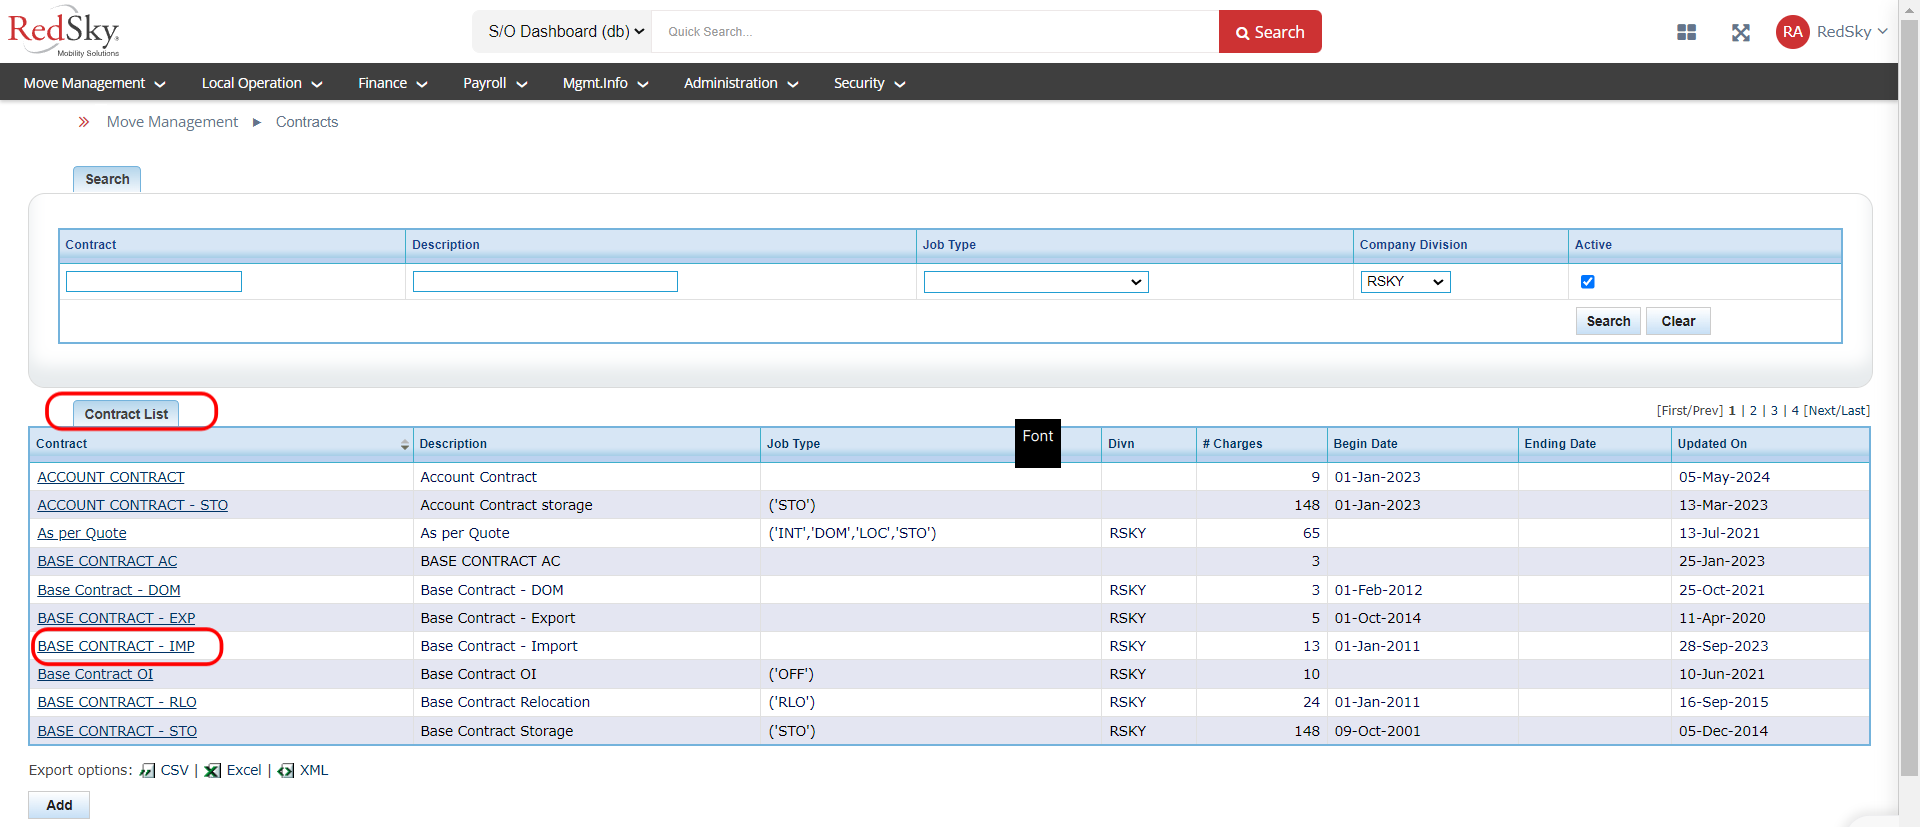Expand the RedSky user menu
Image resolution: width=1920 pixels, height=827 pixels.
1852,32
